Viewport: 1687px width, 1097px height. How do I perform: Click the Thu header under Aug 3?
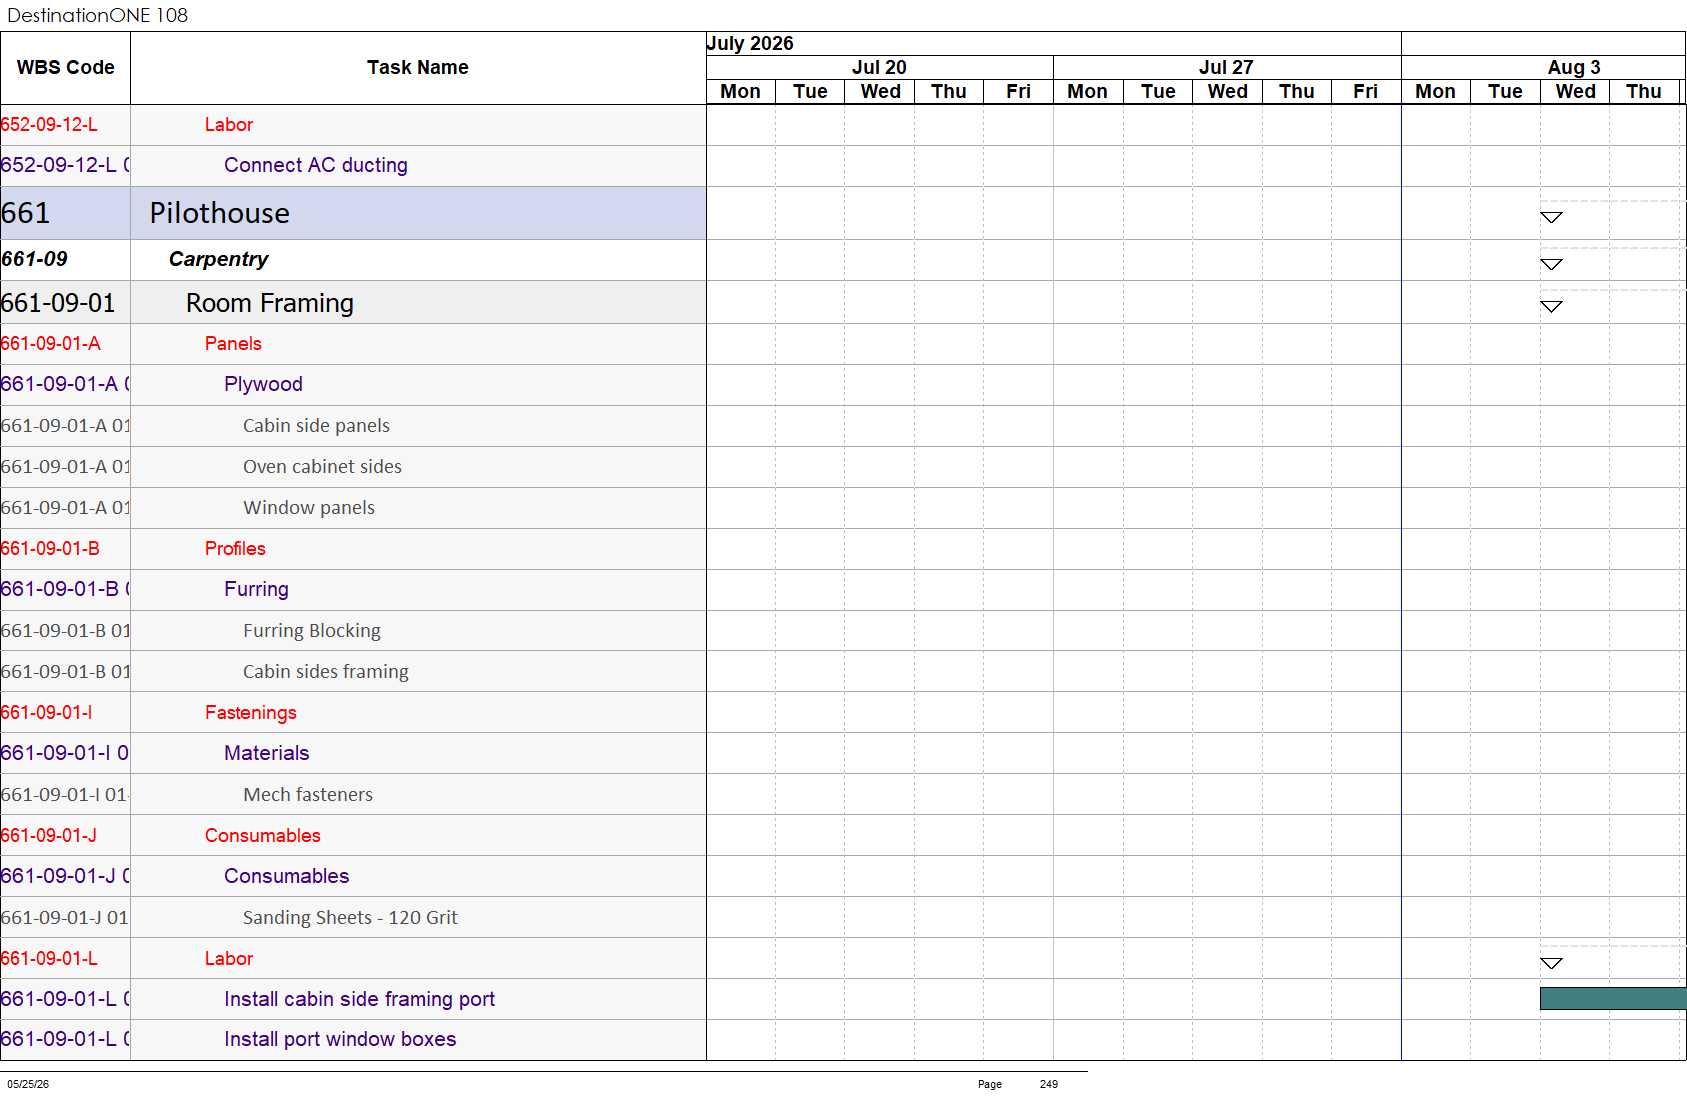pos(1644,91)
